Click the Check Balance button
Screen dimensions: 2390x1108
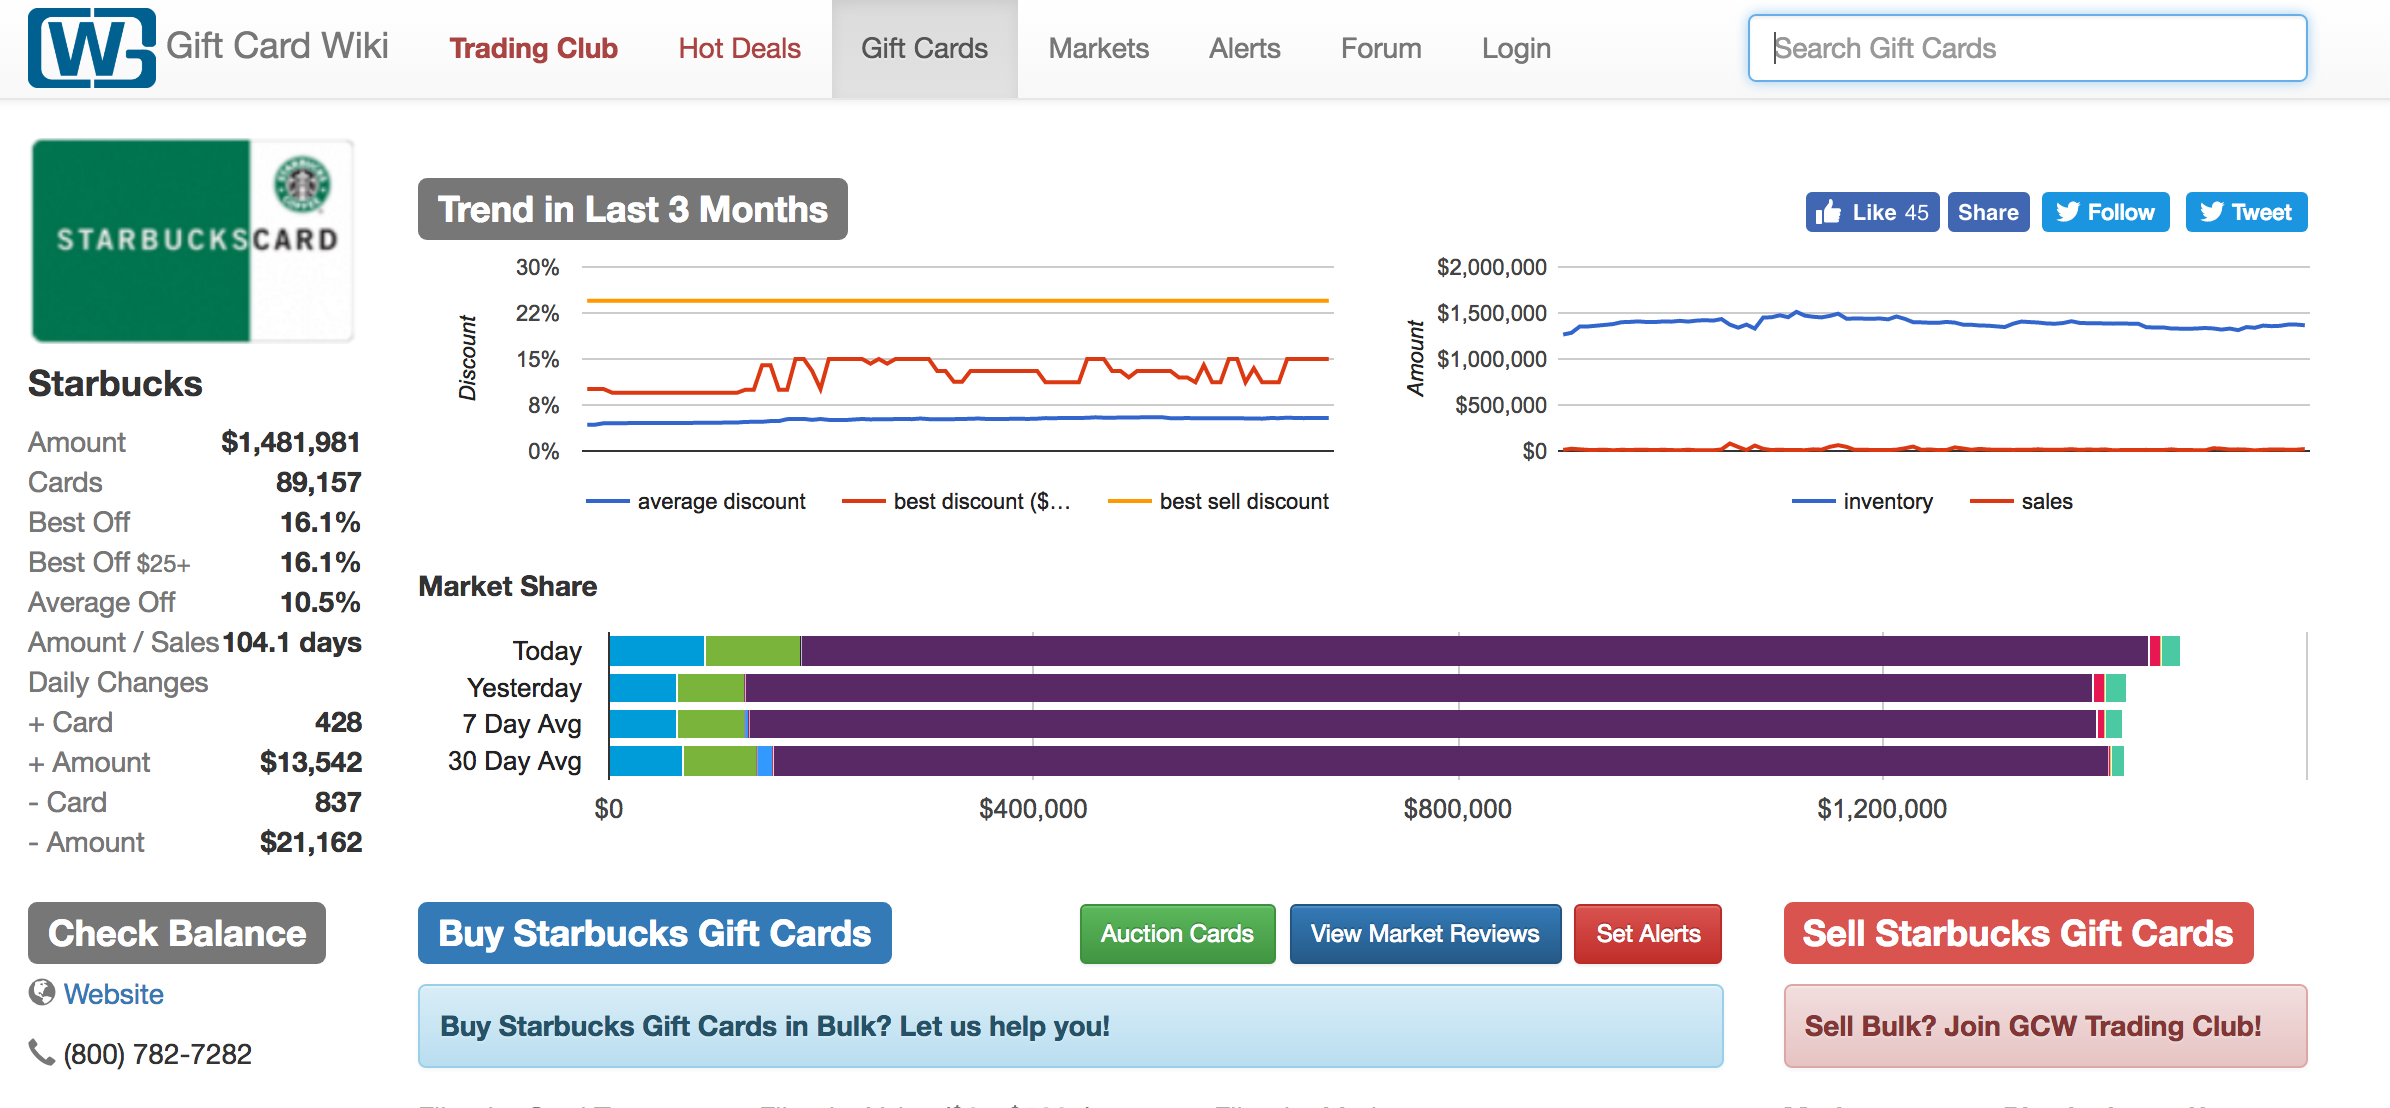(x=177, y=933)
